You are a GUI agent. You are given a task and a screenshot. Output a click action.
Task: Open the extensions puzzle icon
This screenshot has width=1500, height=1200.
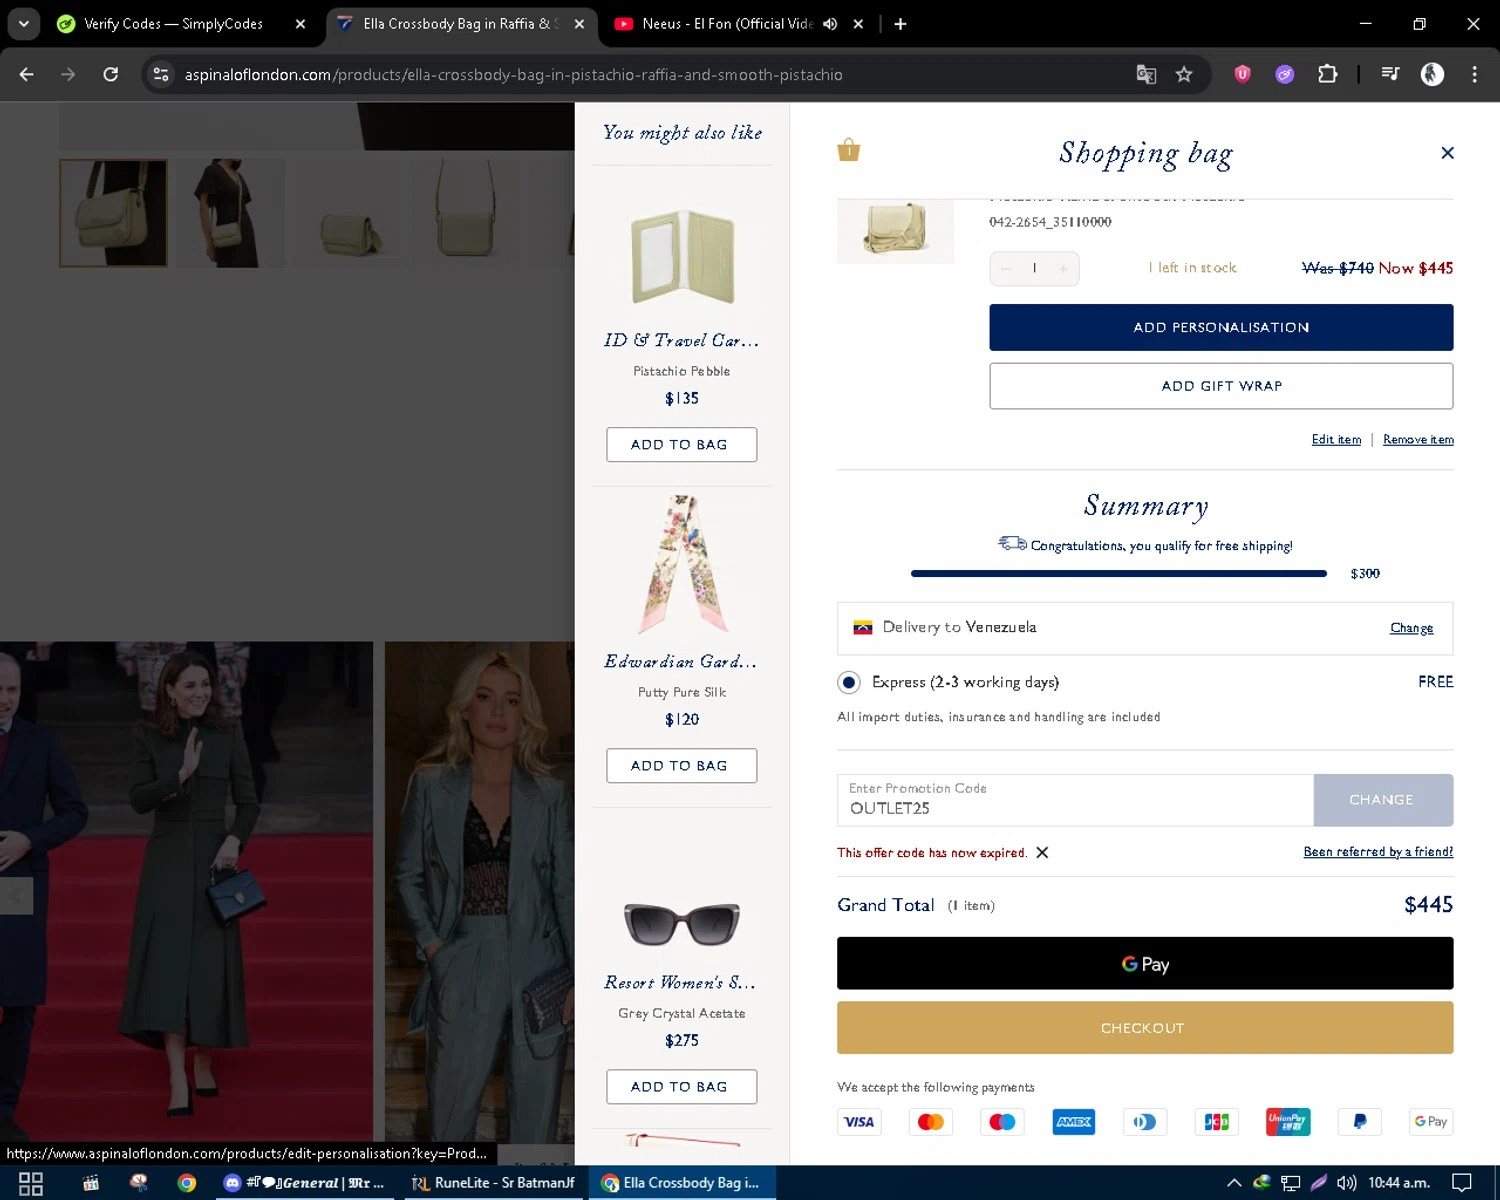pyautogui.click(x=1328, y=74)
